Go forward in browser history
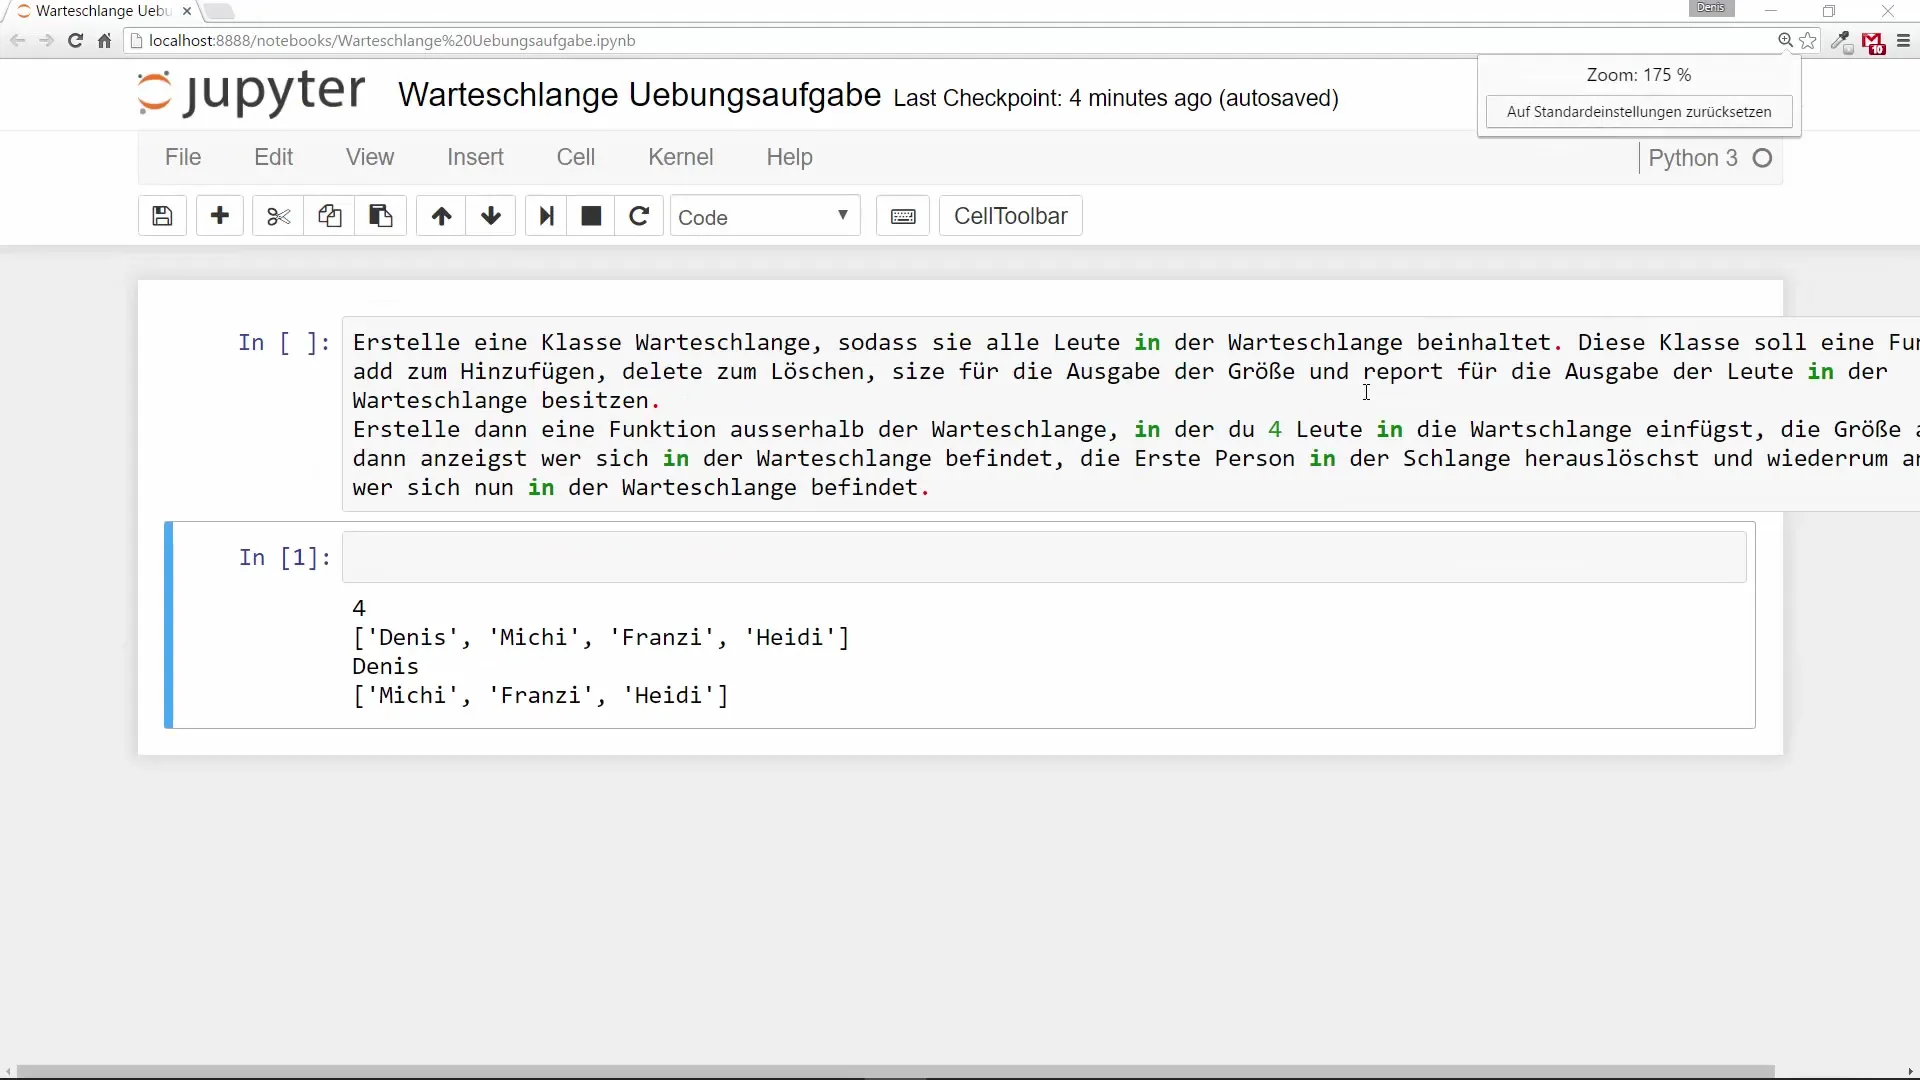Image resolution: width=1920 pixels, height=1080 pixels. [46, 41]
